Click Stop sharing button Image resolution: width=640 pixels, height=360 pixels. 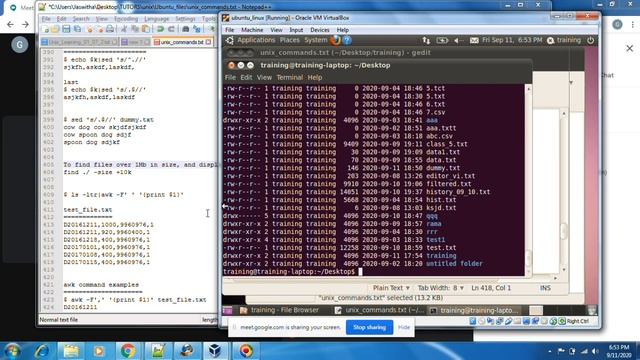[x=369, y=327]
